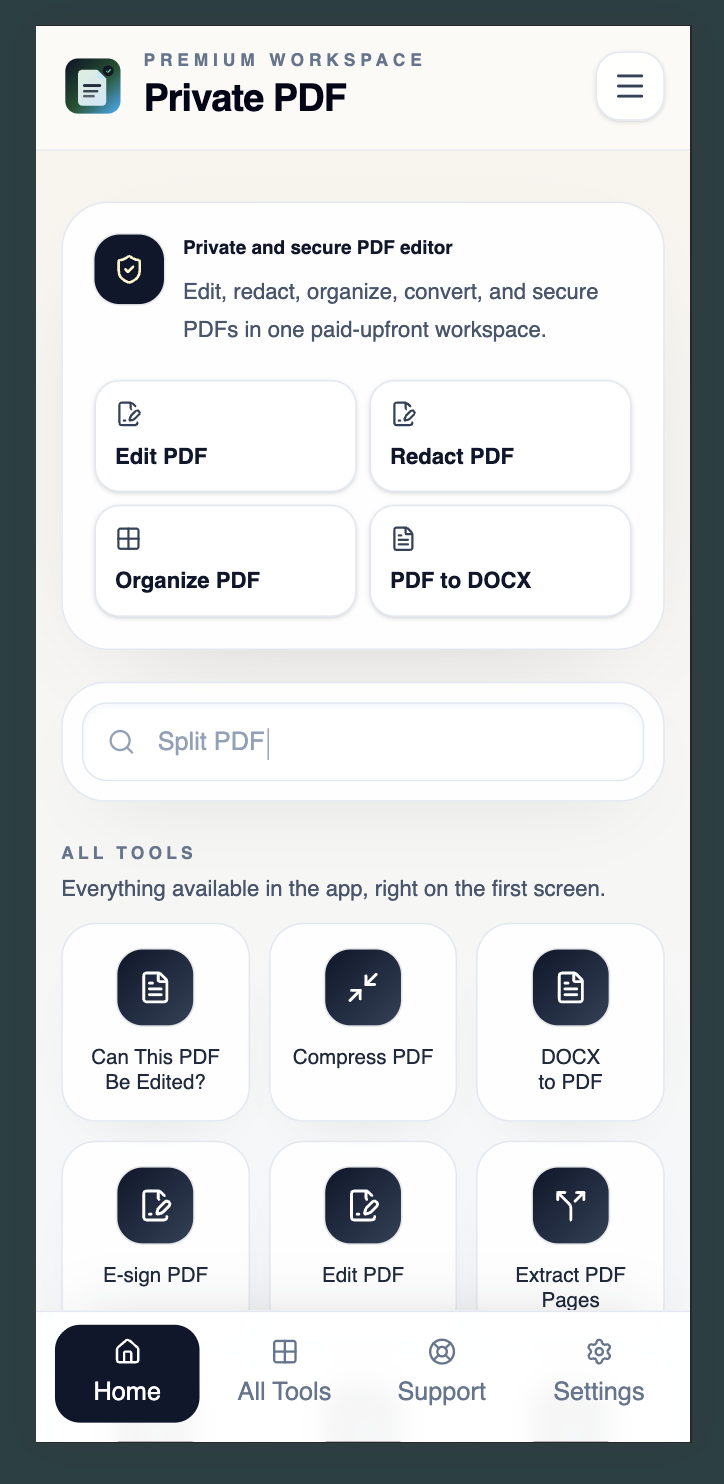The height and width of the screenshot is (1484, 724).
Task: Click the Private PDF title heading
Action: pyautogui.click(x=245, y=98)
